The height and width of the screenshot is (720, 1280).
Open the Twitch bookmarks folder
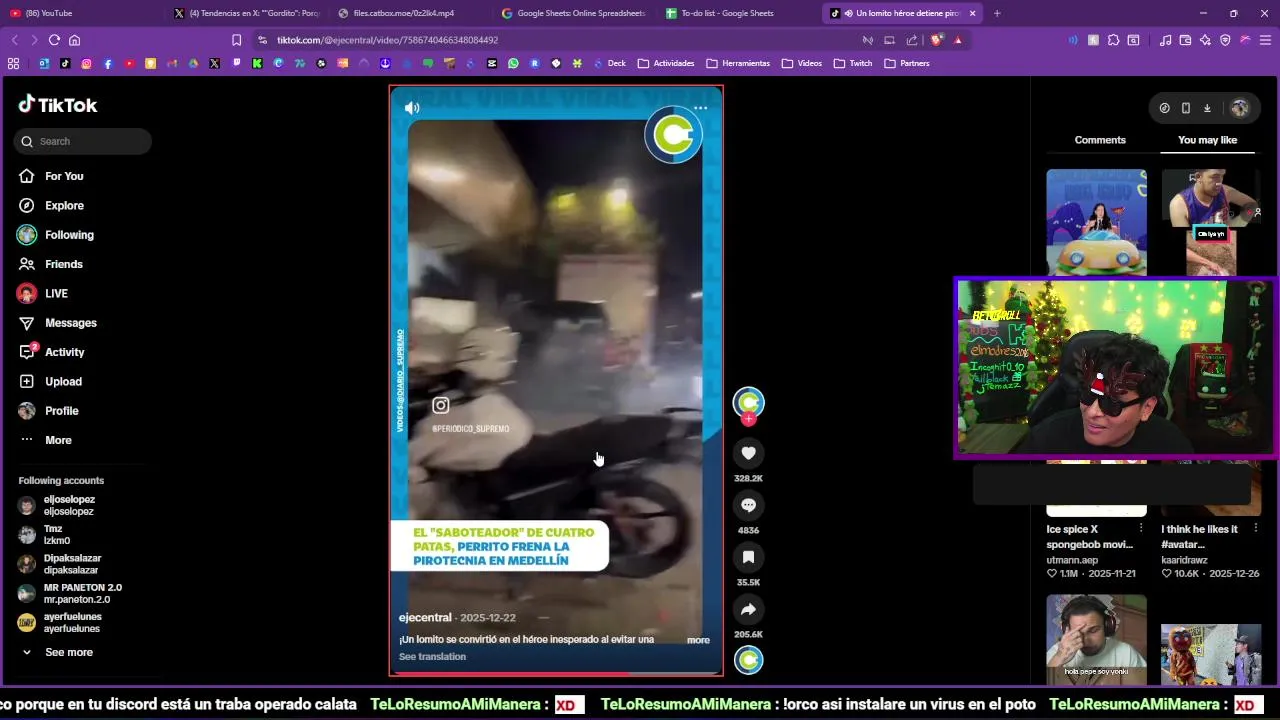point(853,63)
